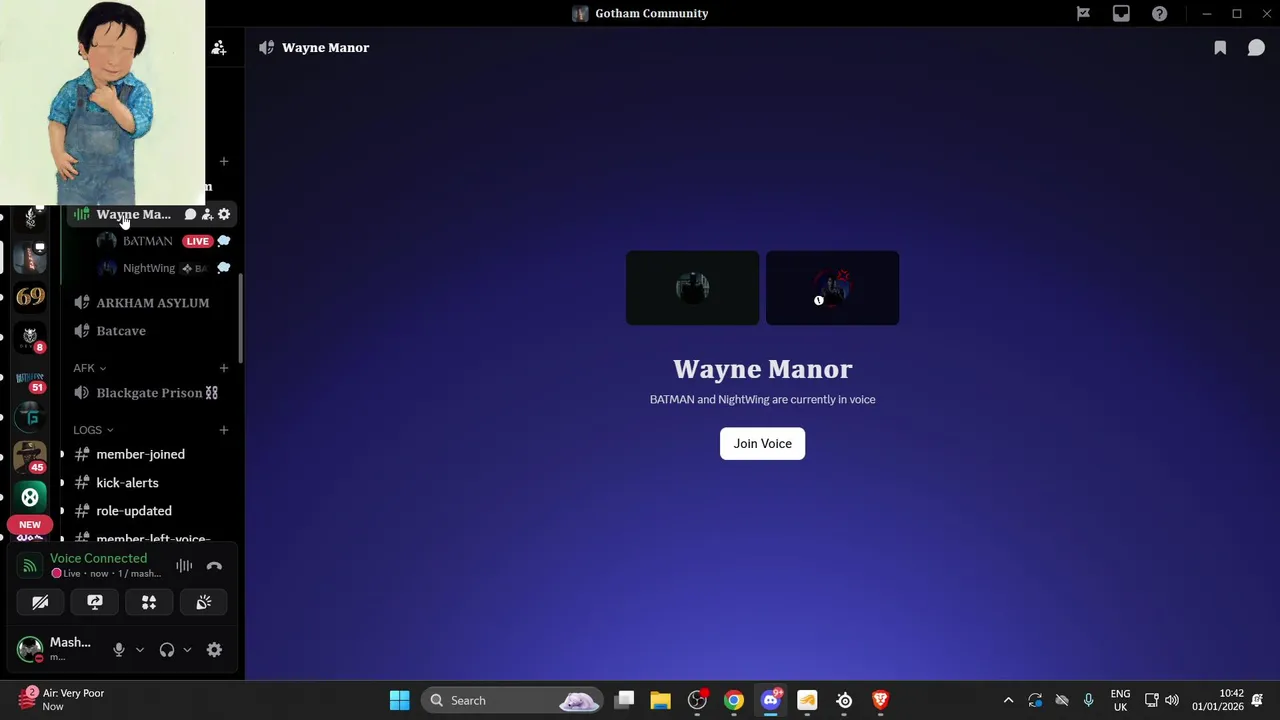Click the Wayne Manor channel header title
This screenshot has width=1280, height=720.
click(325, 48)
